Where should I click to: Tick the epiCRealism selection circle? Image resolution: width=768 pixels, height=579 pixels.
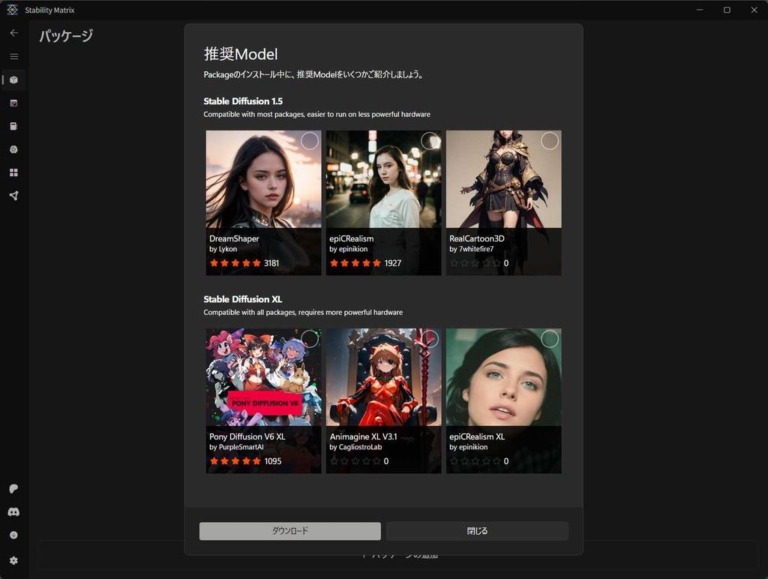coord(429,141)
